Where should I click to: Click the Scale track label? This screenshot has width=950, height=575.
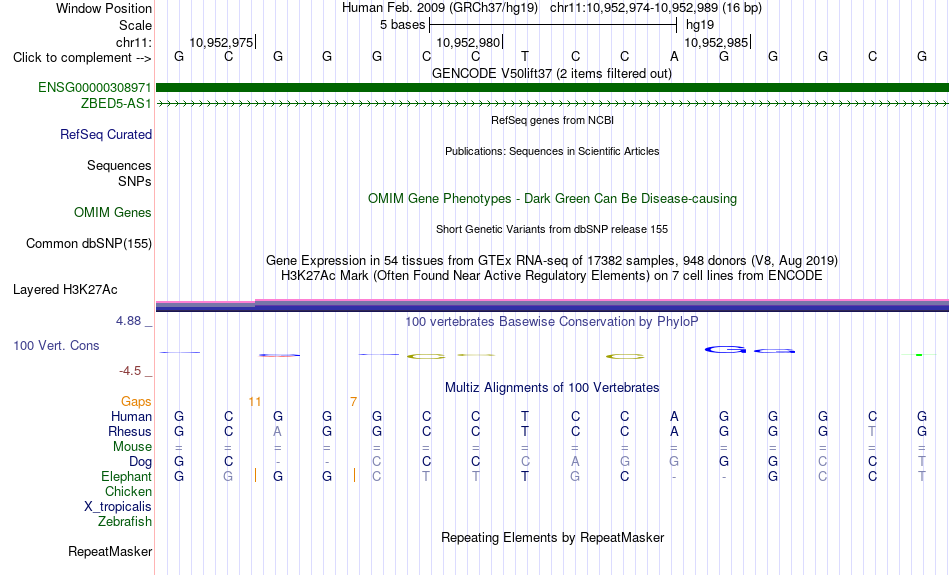click(135, 25)
